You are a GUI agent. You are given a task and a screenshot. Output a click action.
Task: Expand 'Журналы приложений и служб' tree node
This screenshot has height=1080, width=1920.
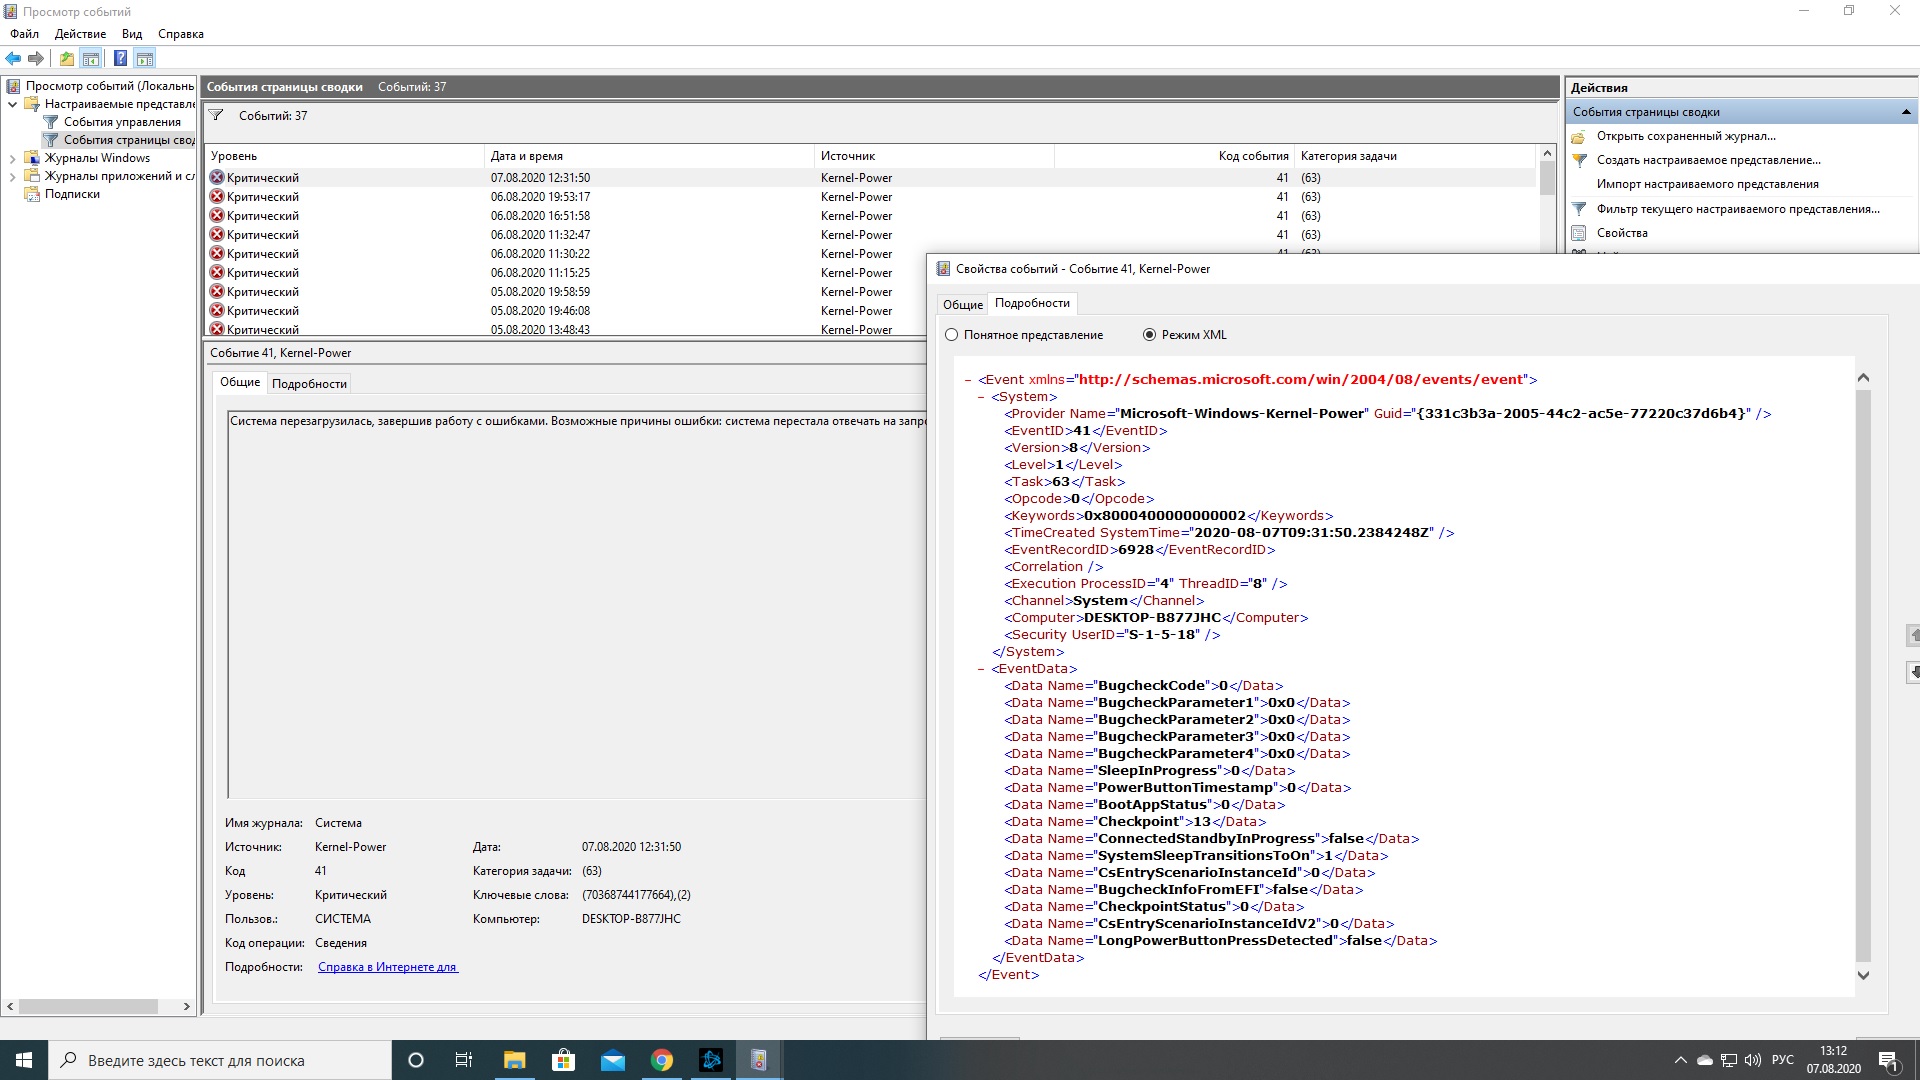[x=12, y=176]
